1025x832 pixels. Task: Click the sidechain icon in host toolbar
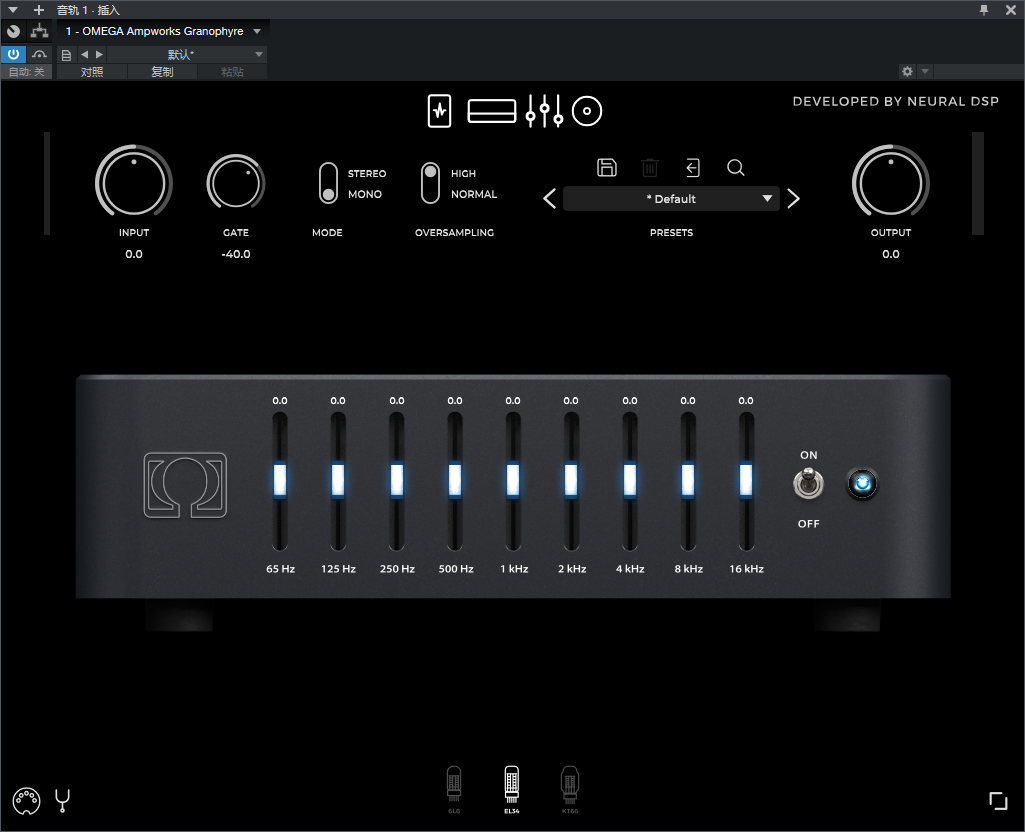pos(40,54)
